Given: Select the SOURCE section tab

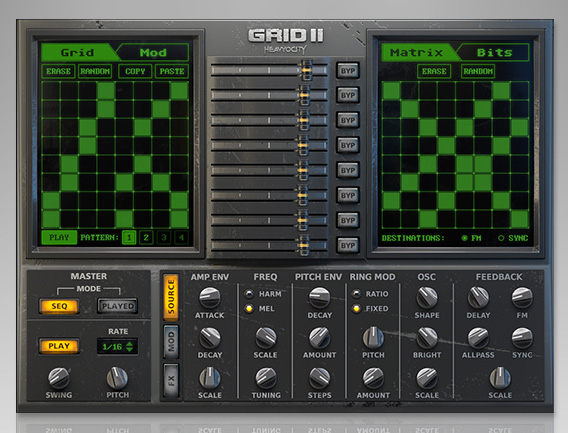Looking at the screenshot, I should (171, 297).
